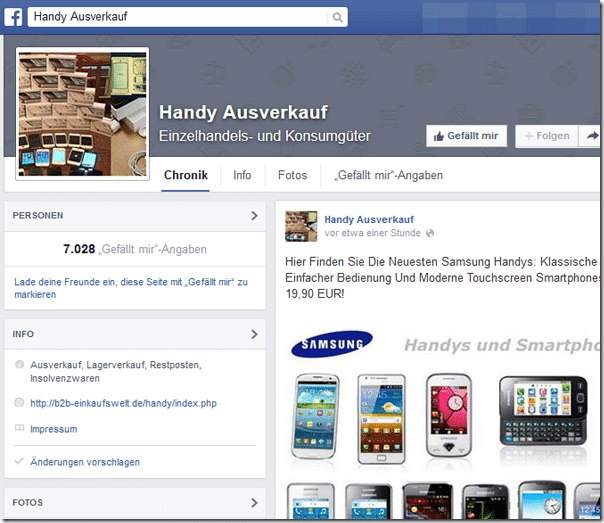Image resolution: width=604 pixels, height=523 pixels.
Task: Click Änderungen vorschlagen link
Action: pos(85,462)
